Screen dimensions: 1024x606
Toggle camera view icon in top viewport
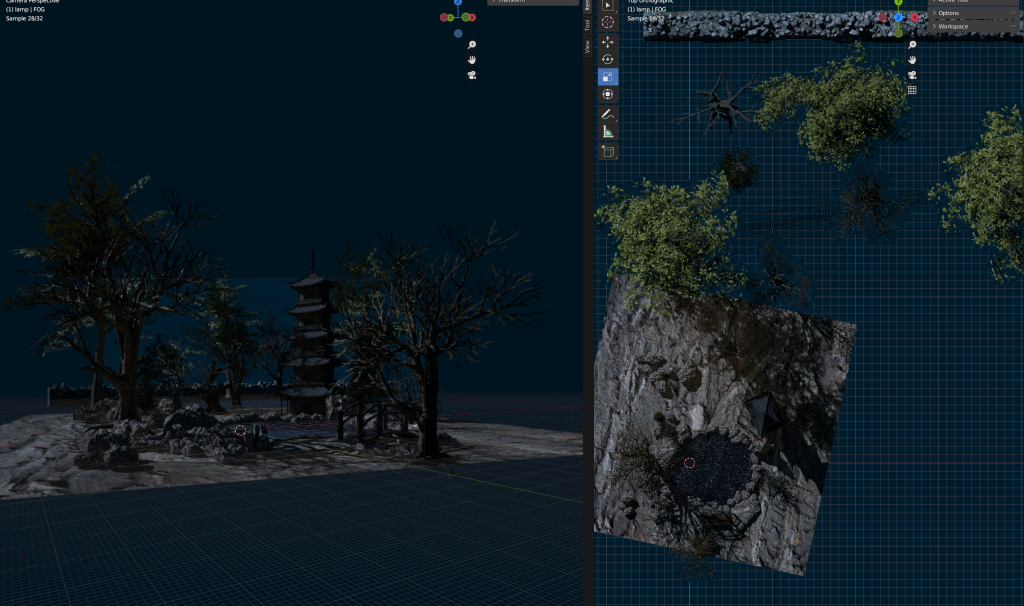click(x=912, y=75)
